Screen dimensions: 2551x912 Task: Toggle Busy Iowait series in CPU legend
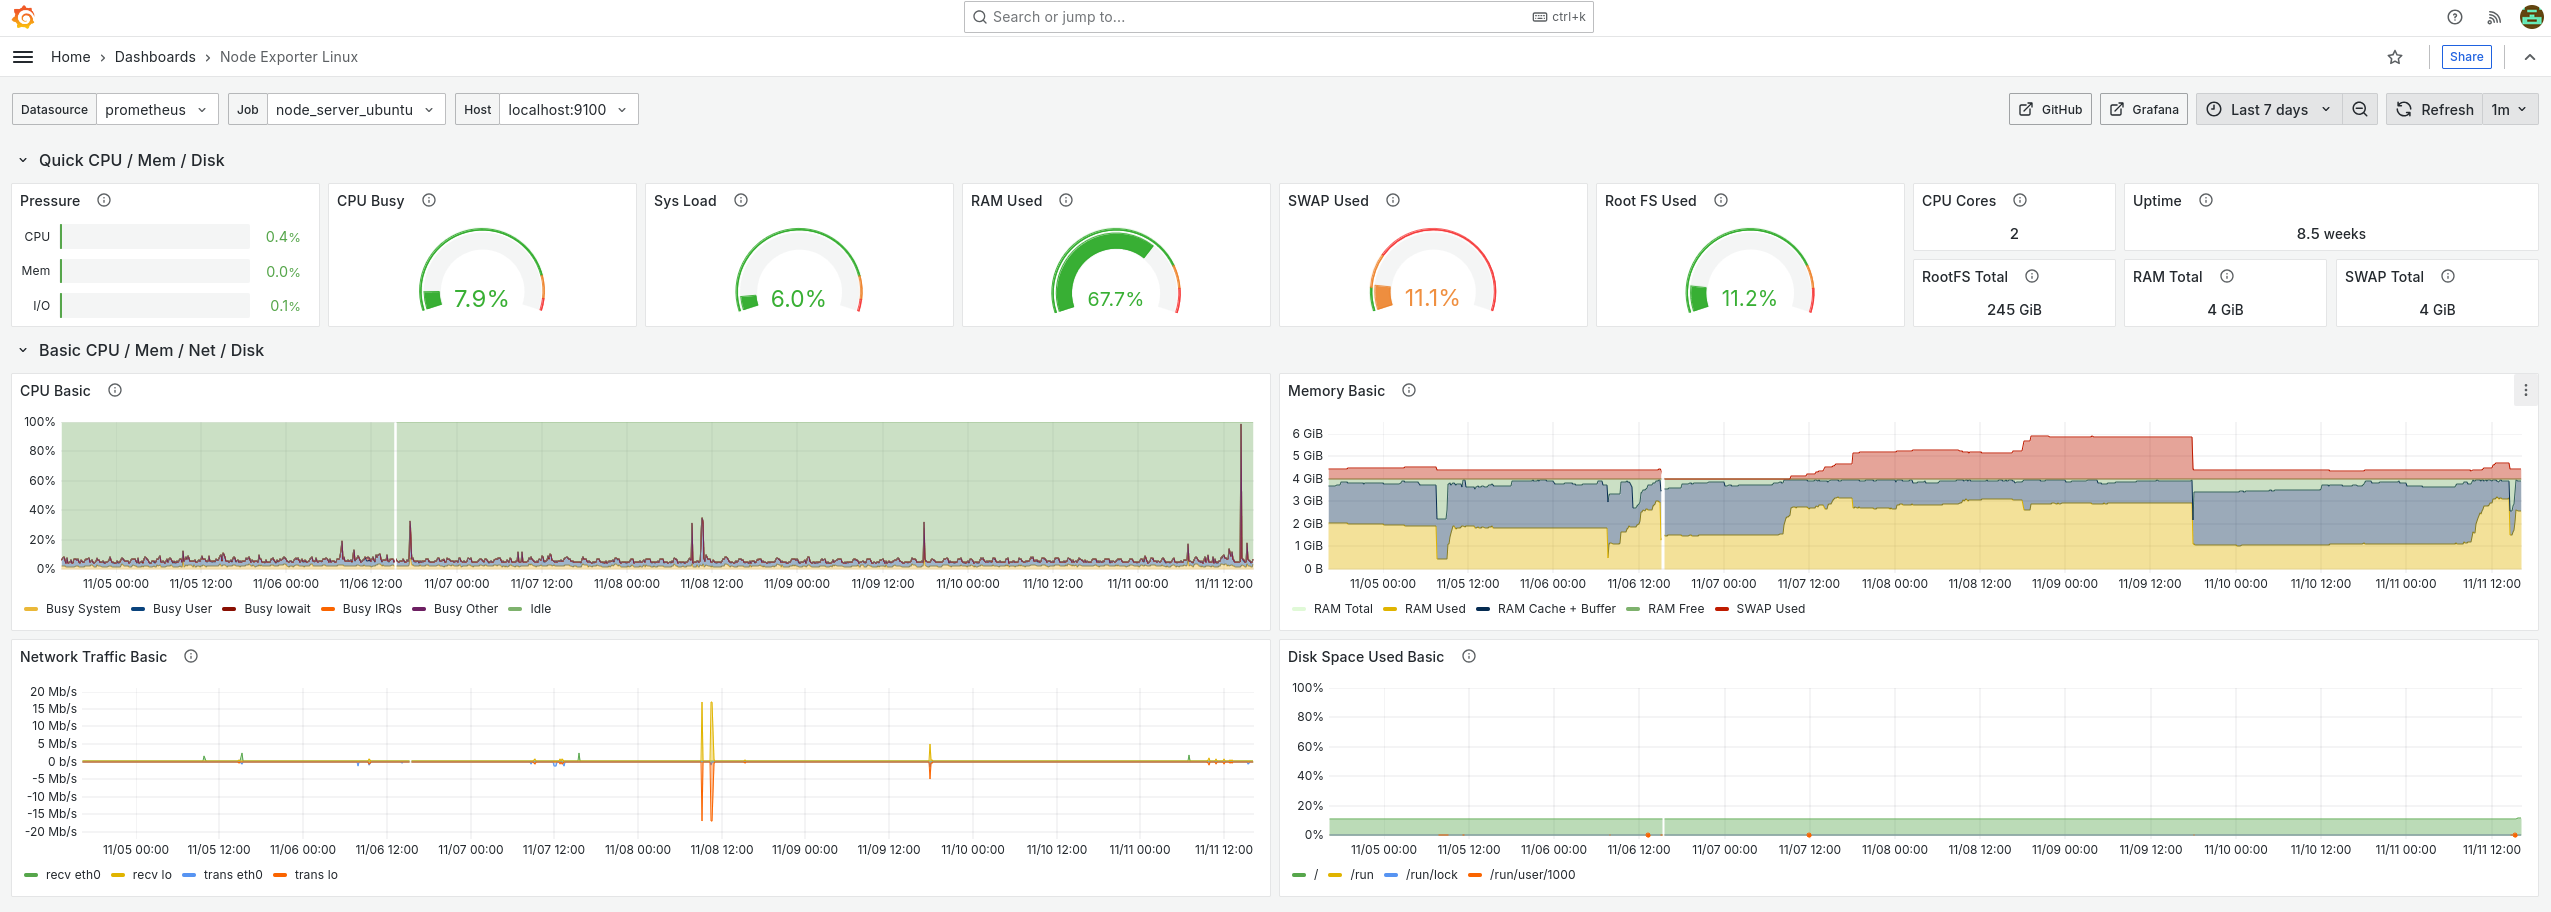(277, 608)
